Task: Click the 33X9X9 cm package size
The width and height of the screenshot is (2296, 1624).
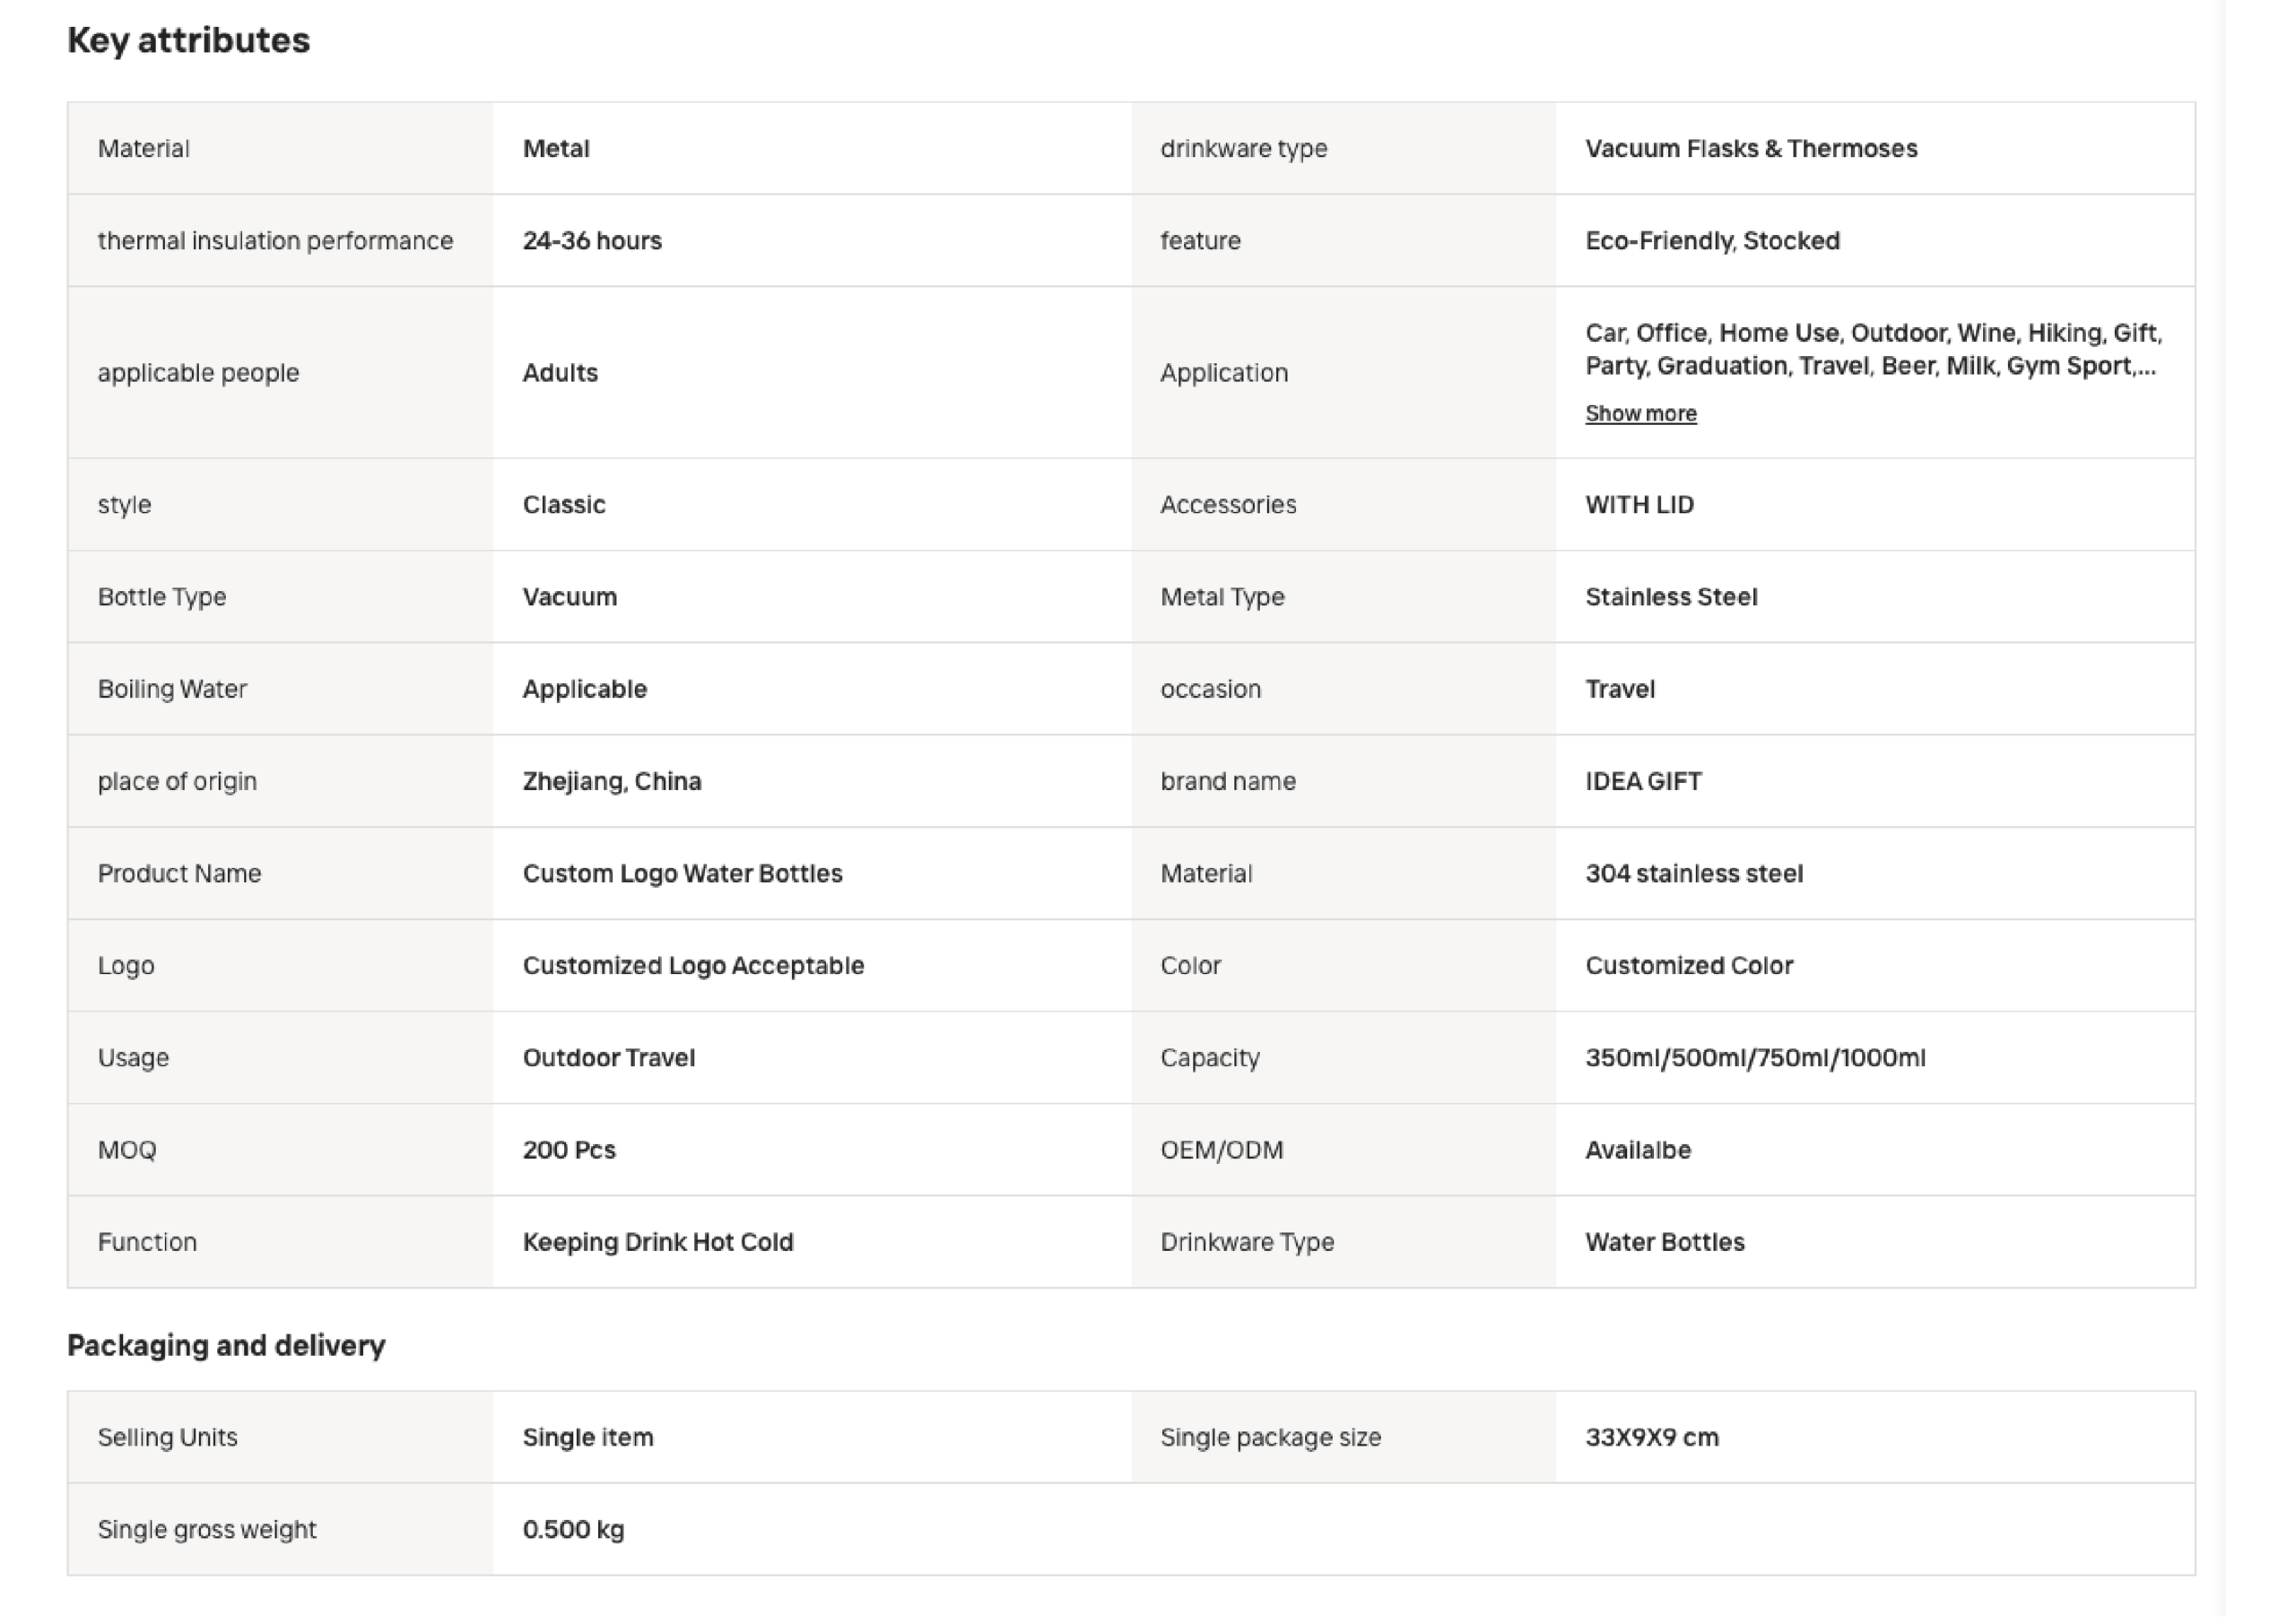Action: (1652, 1437)
